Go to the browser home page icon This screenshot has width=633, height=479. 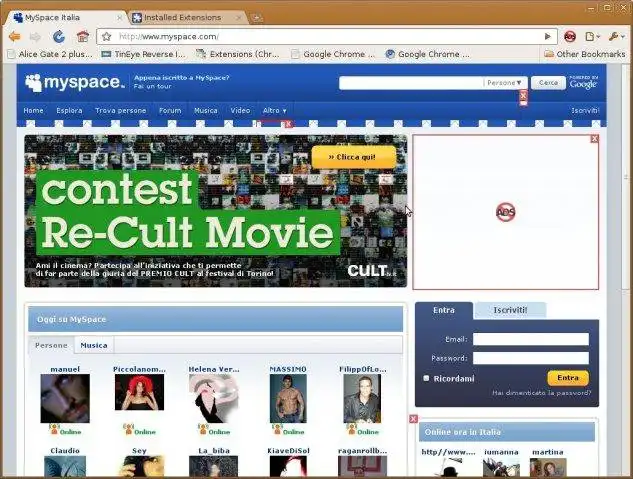point(83,37)
